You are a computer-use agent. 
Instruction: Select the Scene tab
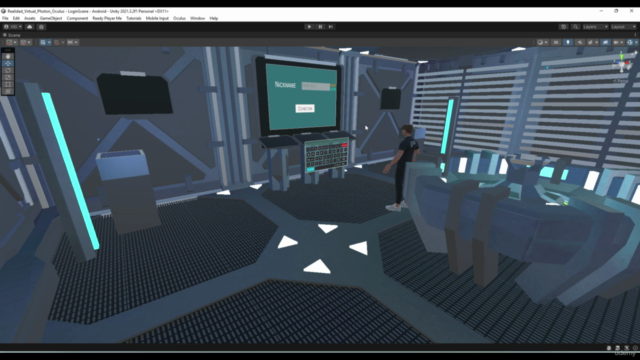pyautogui.click(x=12, y=35)
